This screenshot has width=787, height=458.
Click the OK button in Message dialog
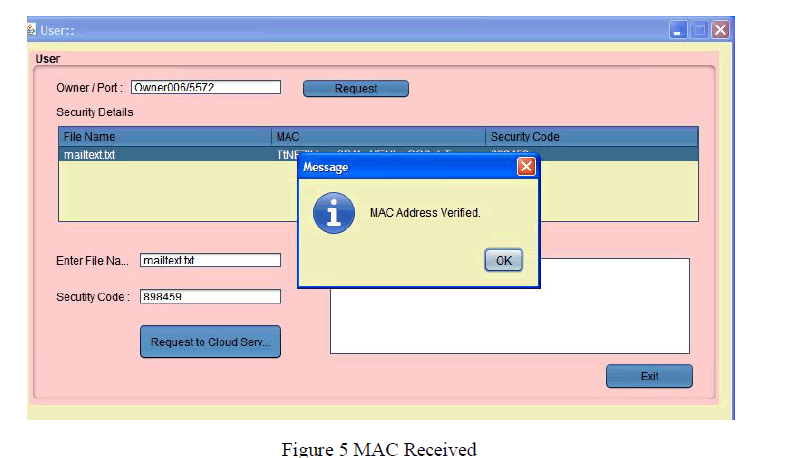(503, 260)
